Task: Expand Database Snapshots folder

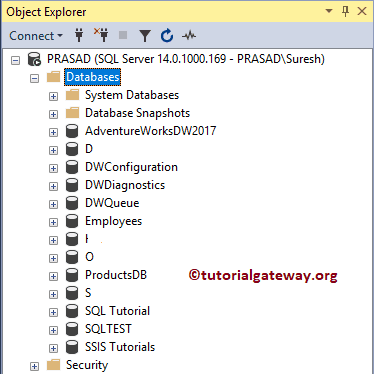Action: click(x=53, y=114)
